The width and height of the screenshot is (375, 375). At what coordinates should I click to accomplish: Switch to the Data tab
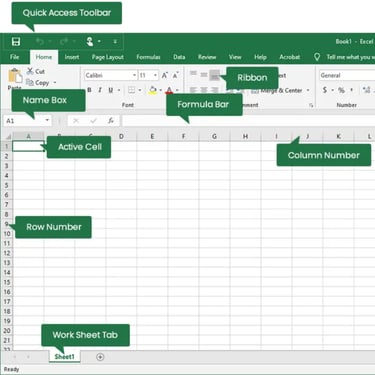coord(179,57)
